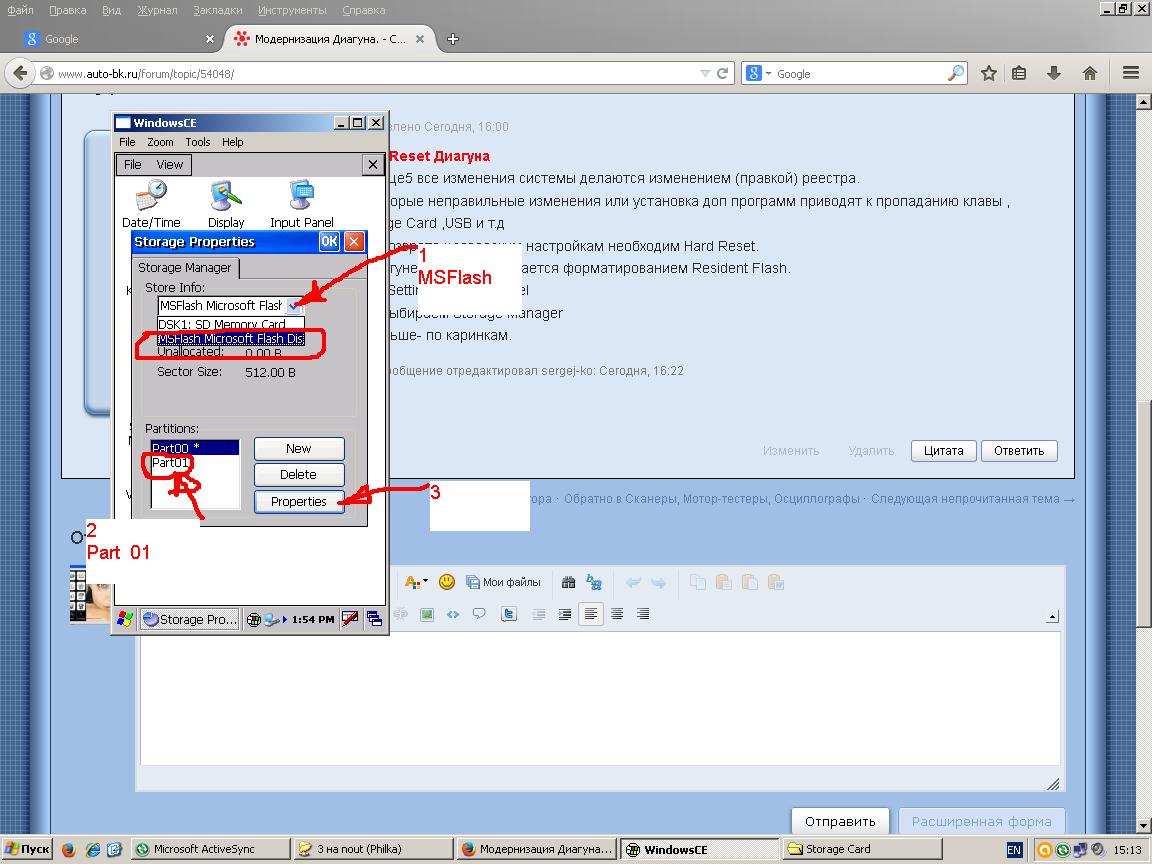Image resolution: width=1152 pixels, height=864 pixels.
Task: Center align text in the editor
Action: [x=617, y=614]
